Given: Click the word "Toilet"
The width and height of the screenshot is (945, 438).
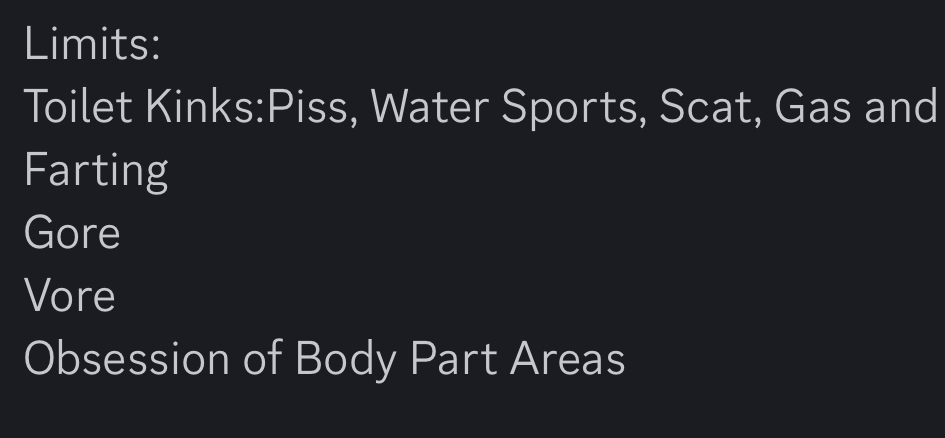Looking at the screenshot, I should point(78,107).
